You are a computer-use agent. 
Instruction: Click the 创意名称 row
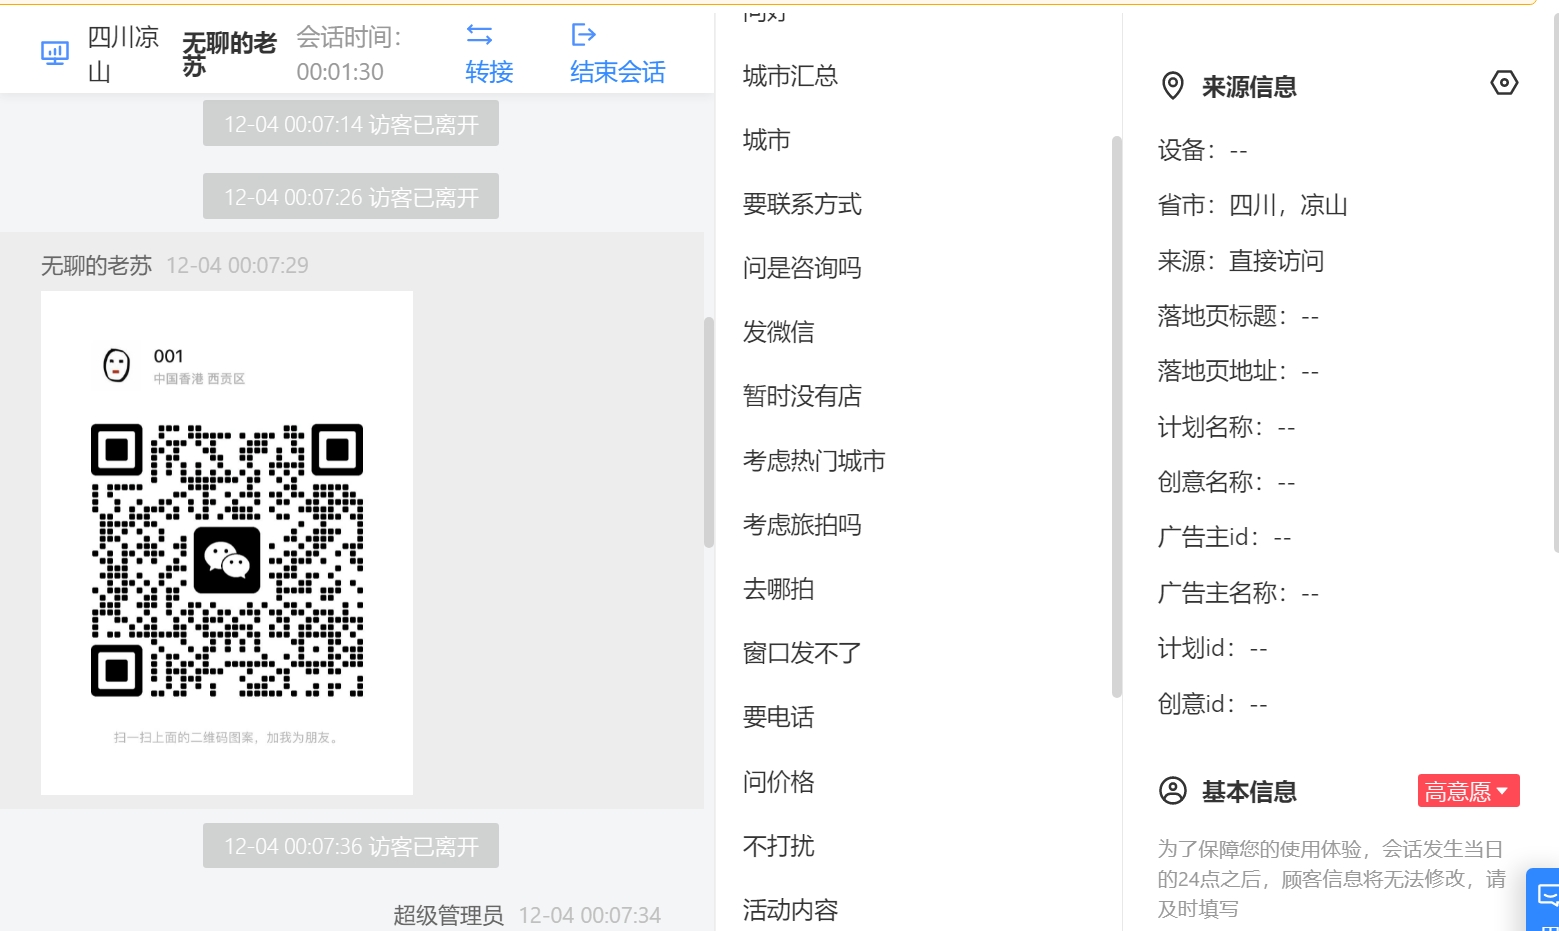(x=1226, y=482)
